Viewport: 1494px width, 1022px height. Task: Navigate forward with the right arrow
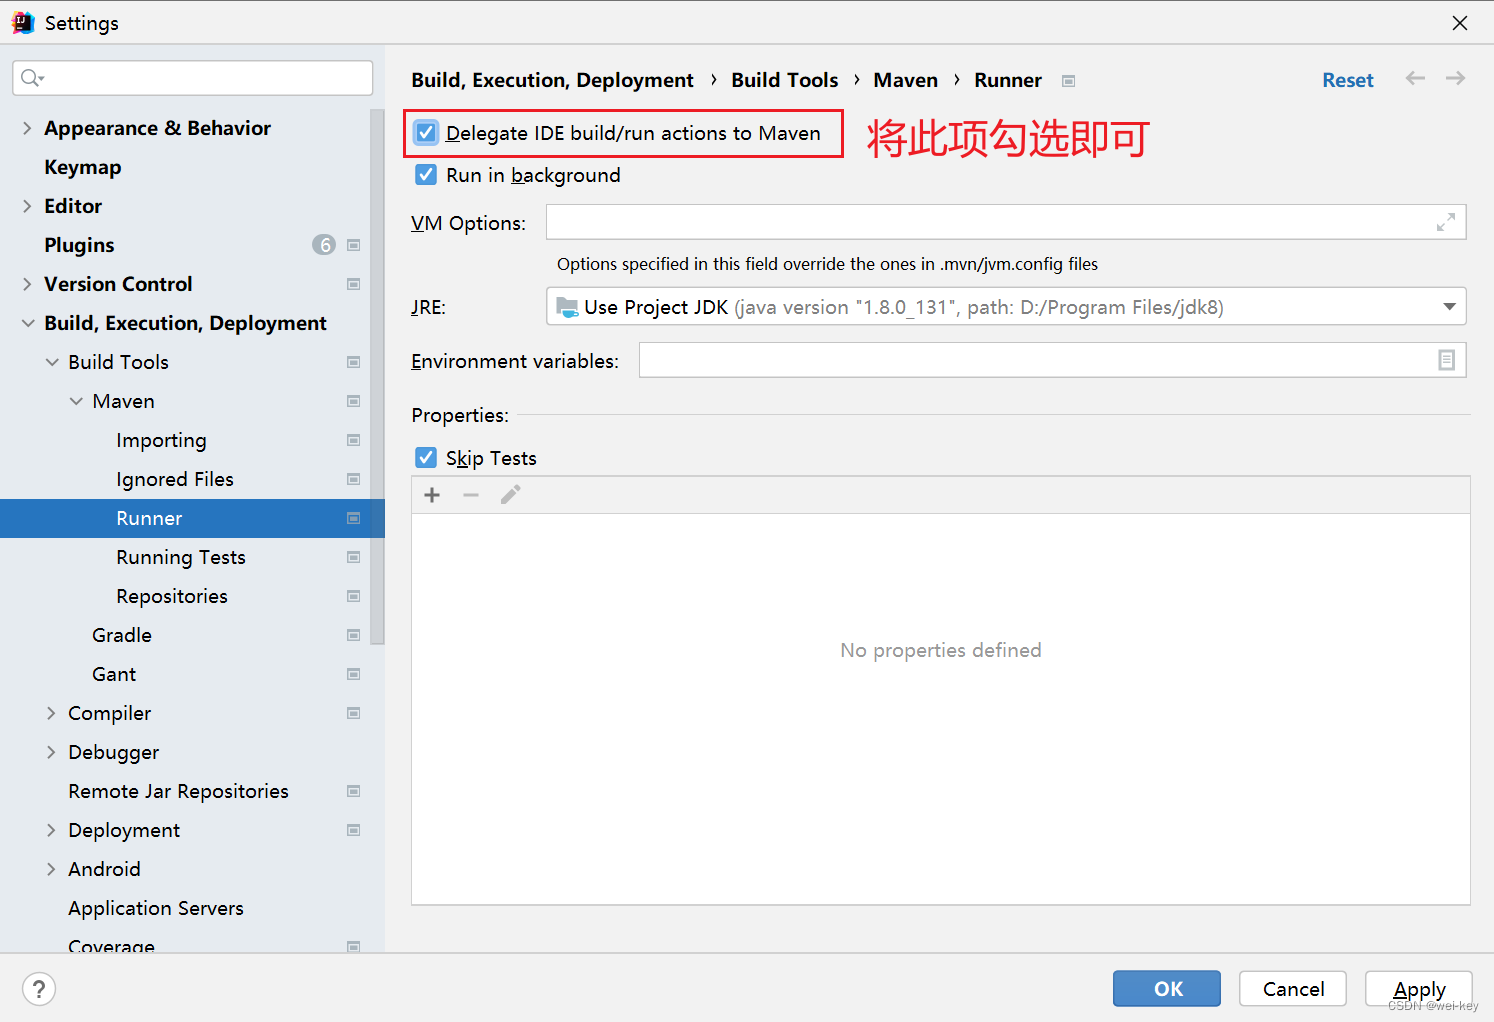[1456, 78]
